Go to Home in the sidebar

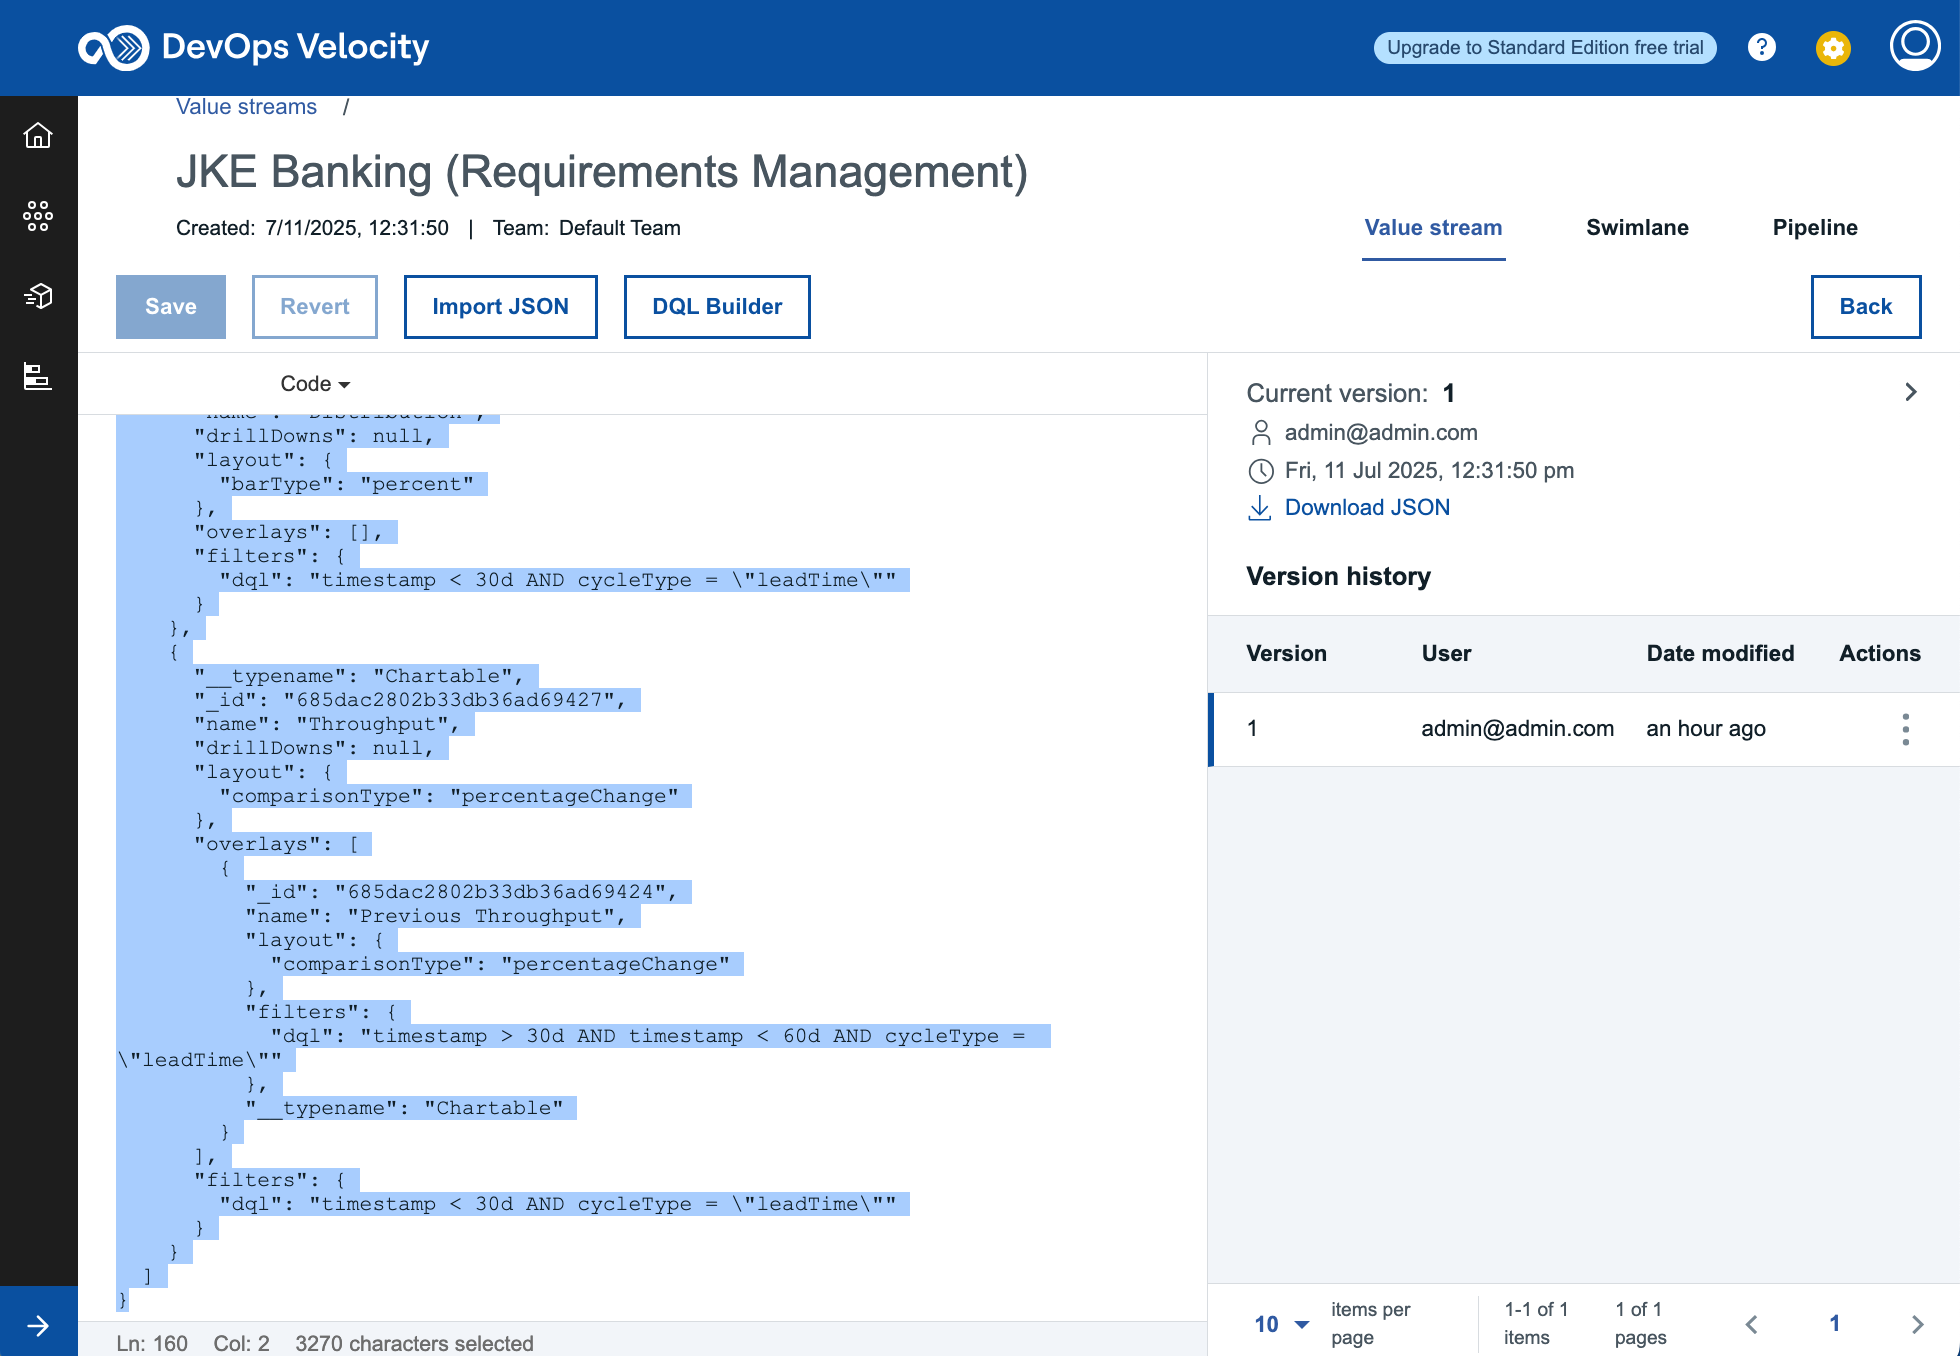point(38,135)
